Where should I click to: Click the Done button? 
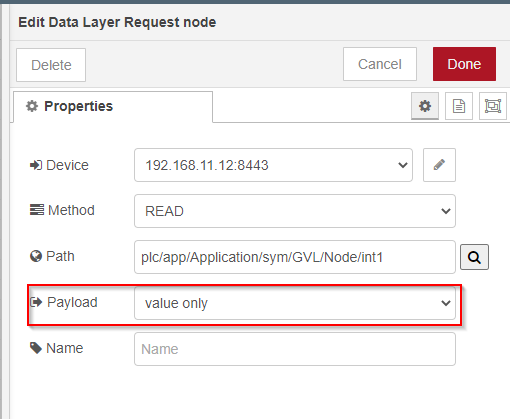464,64
